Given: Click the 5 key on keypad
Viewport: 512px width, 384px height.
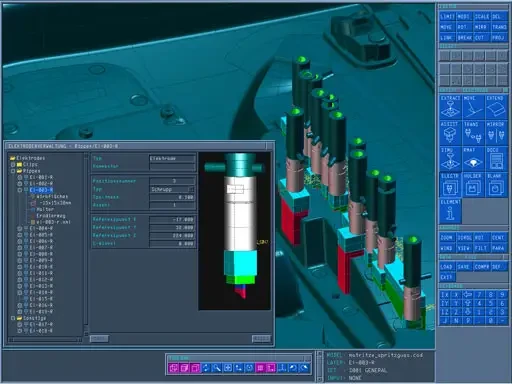Looking at the screenshot, I should (491, 303).
